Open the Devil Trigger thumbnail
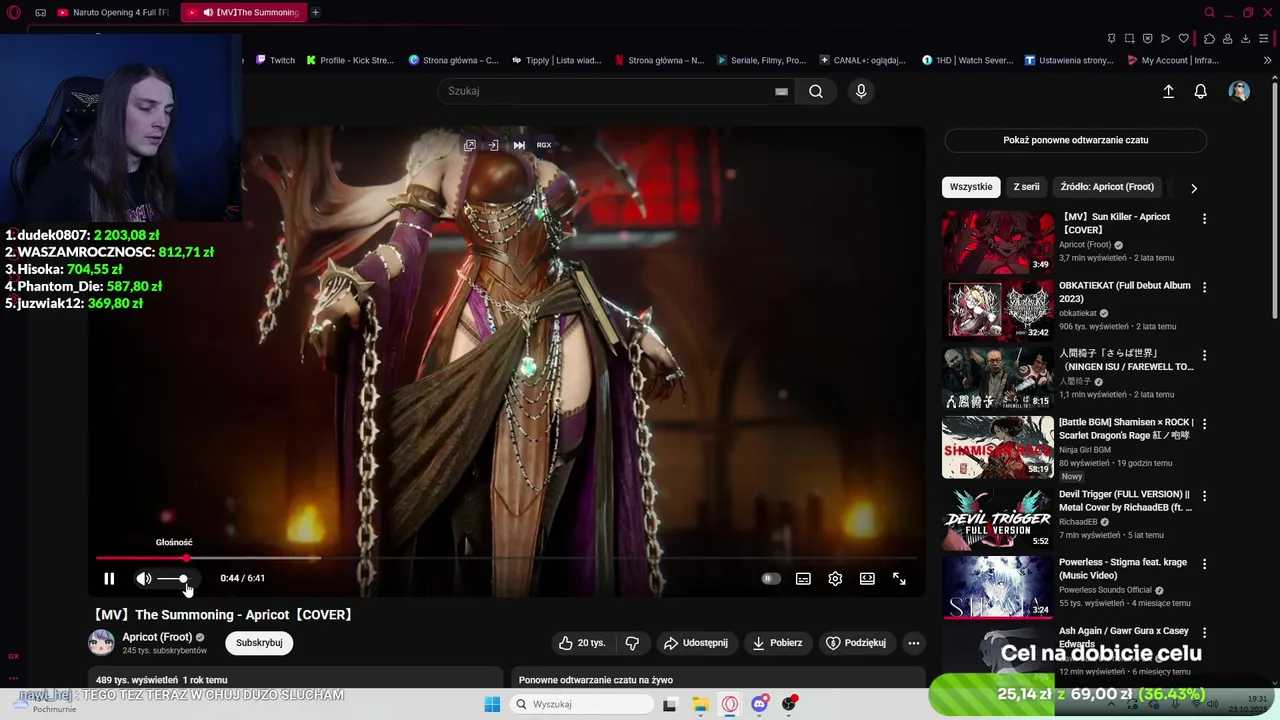The width and height of the screenshot is (1280, 720). 997,518
